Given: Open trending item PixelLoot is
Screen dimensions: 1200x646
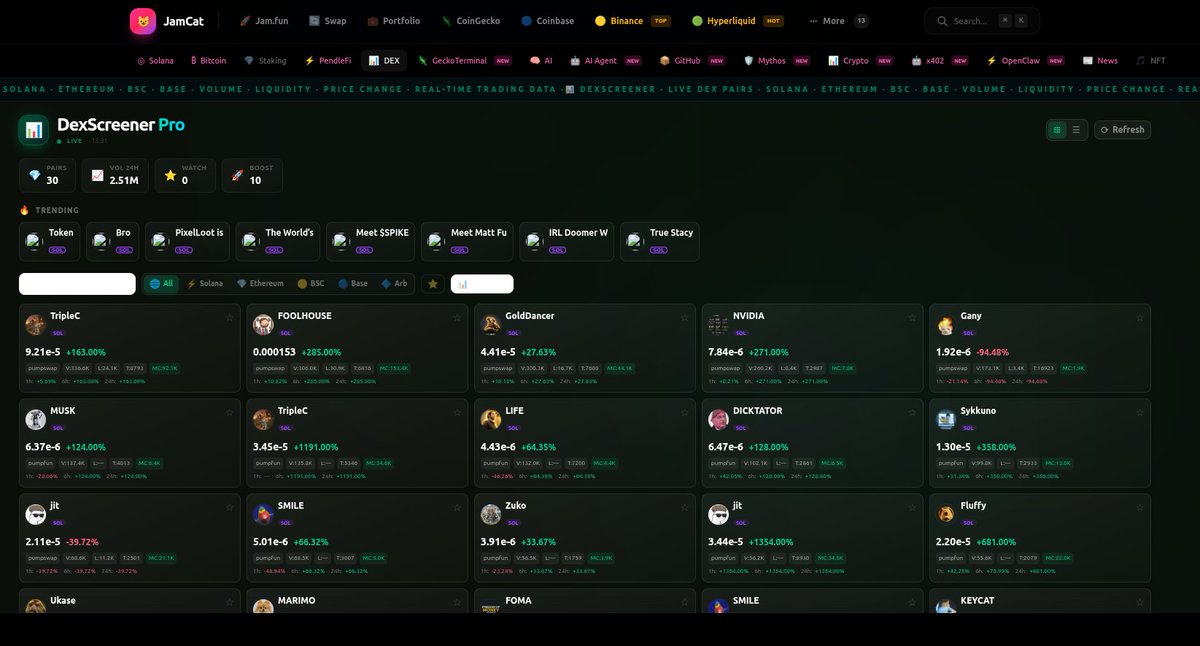Looking at the screenshot, I should (x=188, y=241).
